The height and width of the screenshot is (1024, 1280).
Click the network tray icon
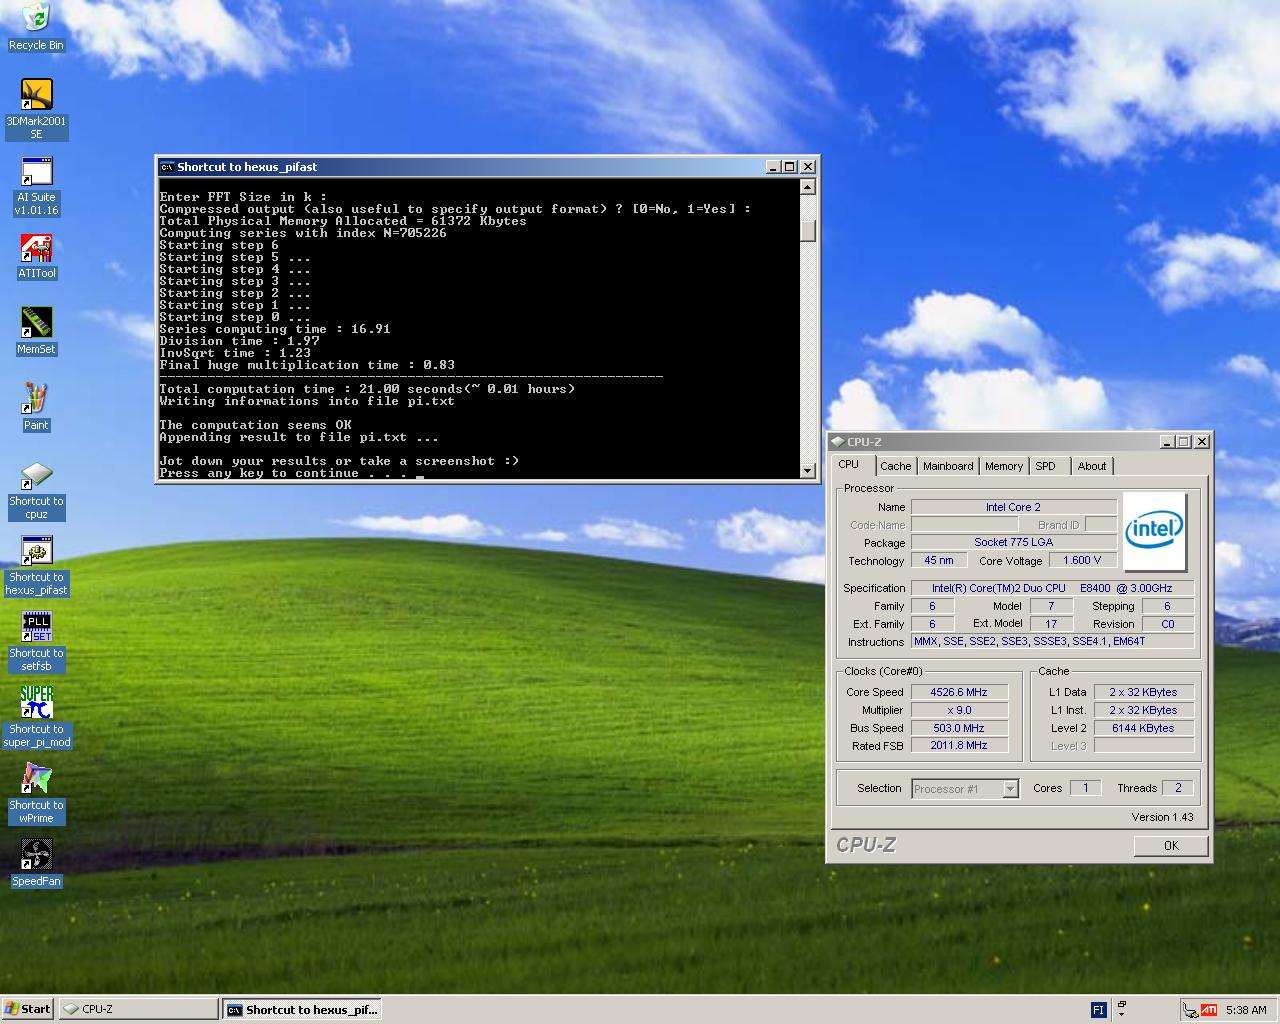pos(1190,1010)
